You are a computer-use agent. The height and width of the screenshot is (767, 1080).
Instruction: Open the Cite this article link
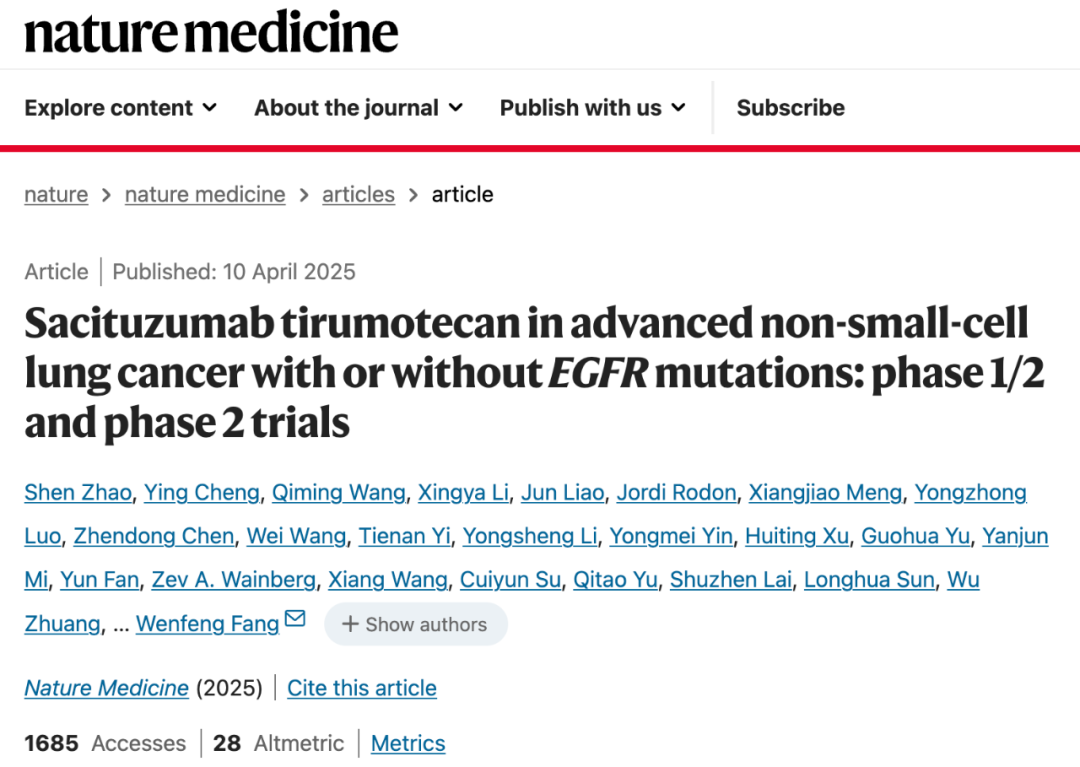tap(362, 688)
